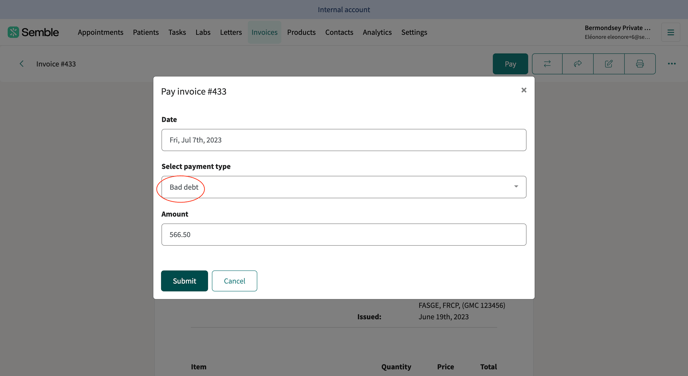The height and width of the screenshot is (376, 688).
Task: Click the Date field showing Jul 7th
Action: 344,140
